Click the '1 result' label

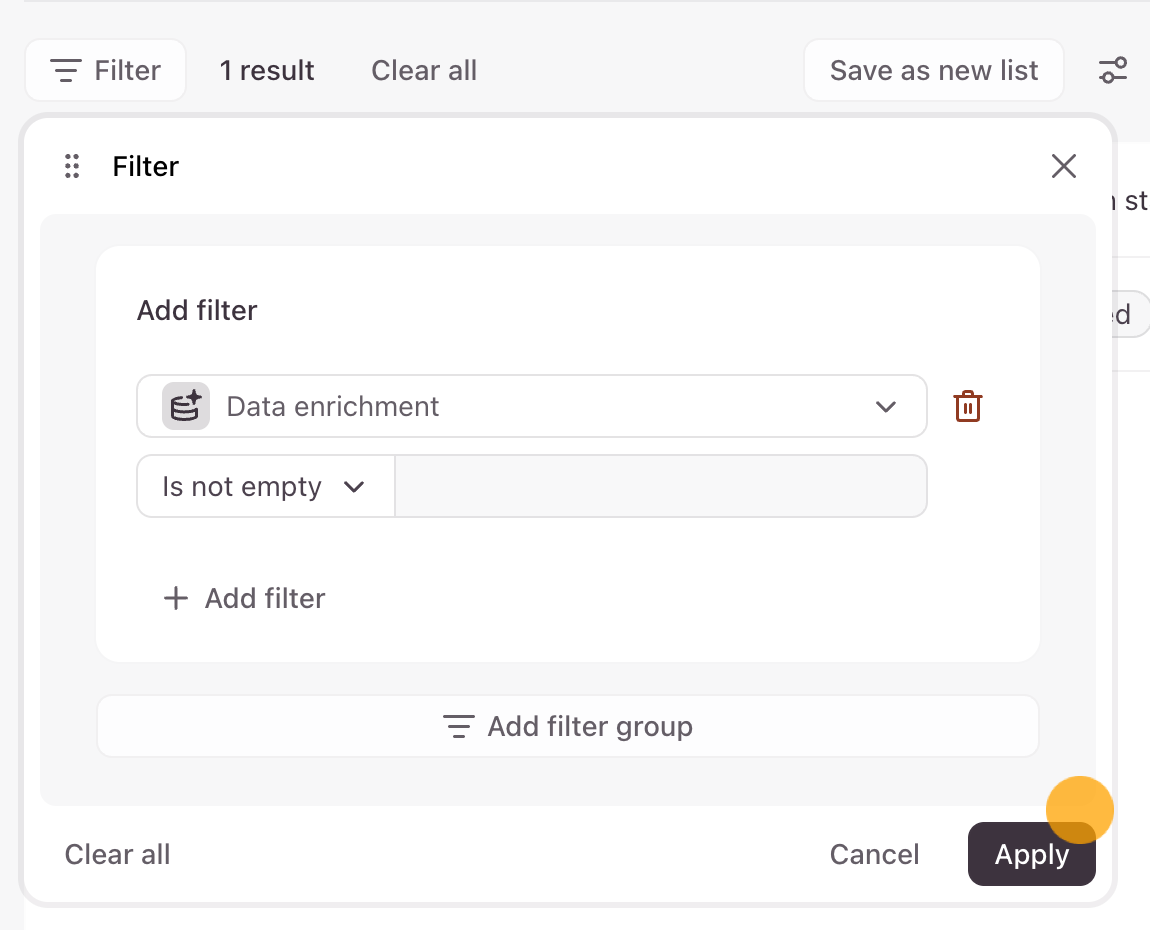tap(267, 71)
